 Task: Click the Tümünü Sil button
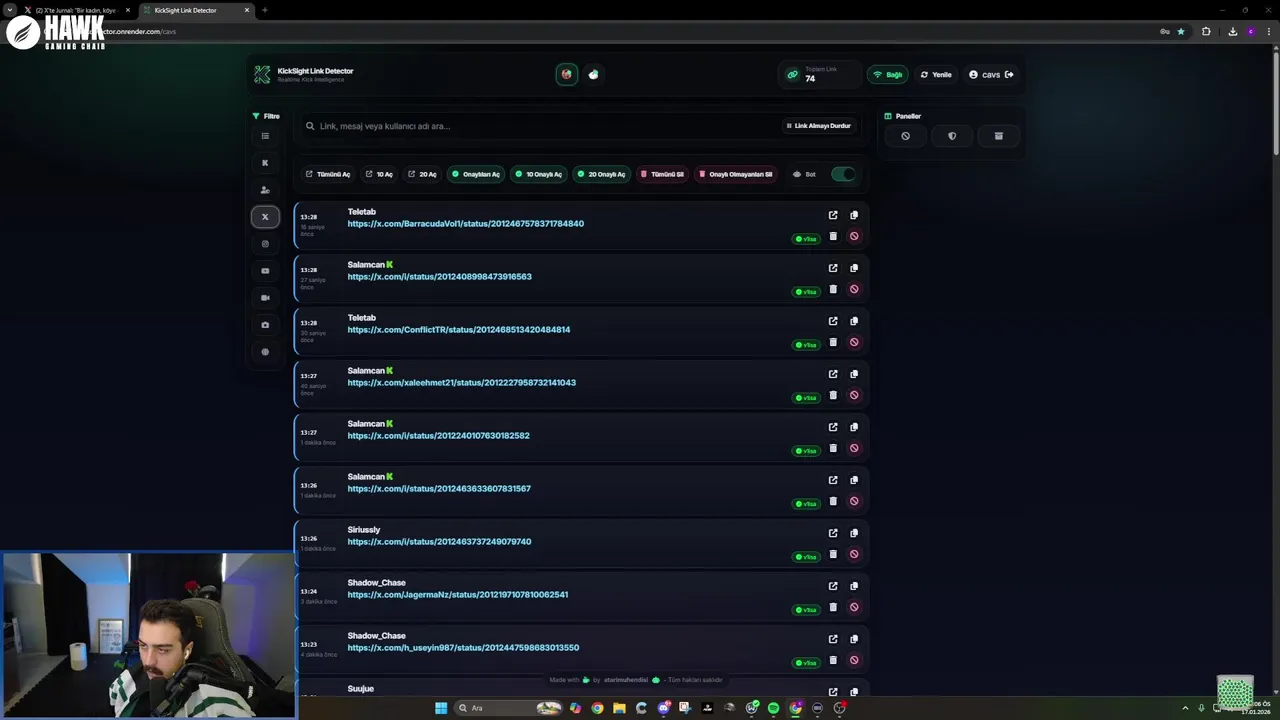coord(662,174)
